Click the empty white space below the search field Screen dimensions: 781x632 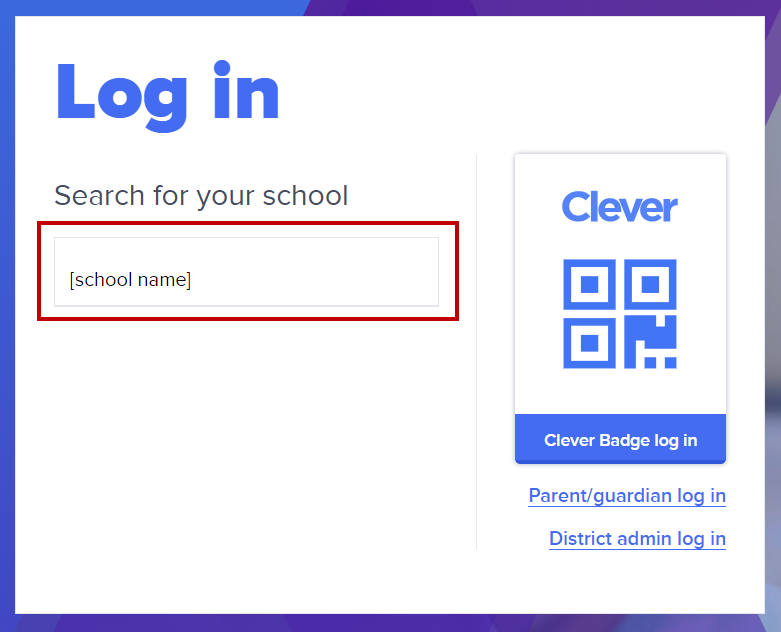point(248,450)
